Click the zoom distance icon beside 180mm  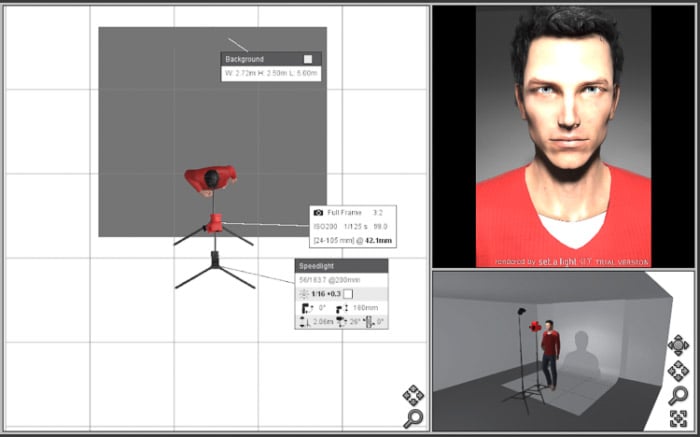pyautogui.click(x=342, y=308)
